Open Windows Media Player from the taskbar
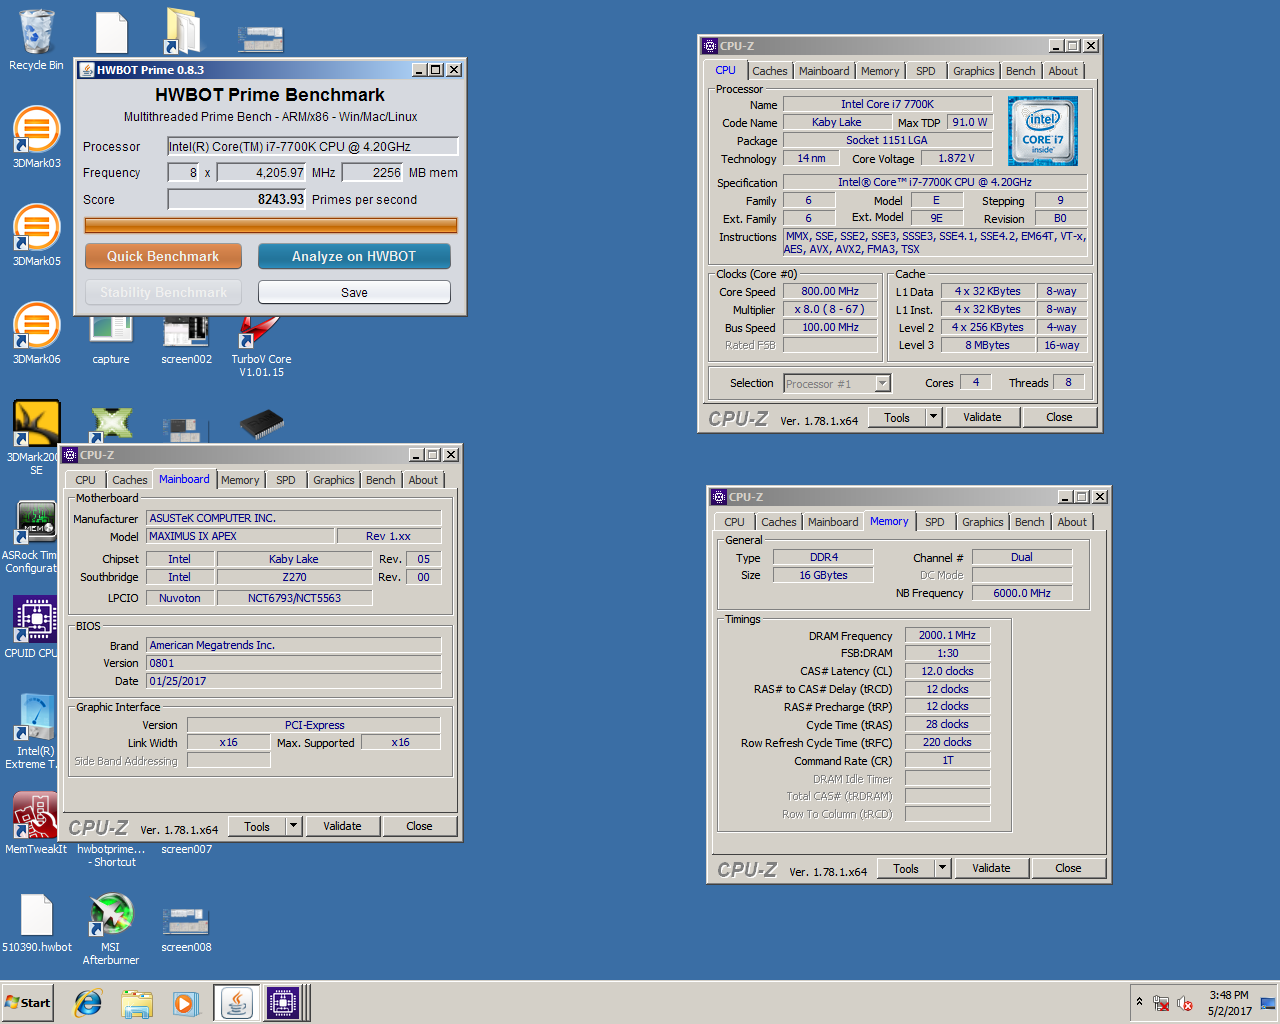Screen dimensions: 1280x1024 [186, 1003]
